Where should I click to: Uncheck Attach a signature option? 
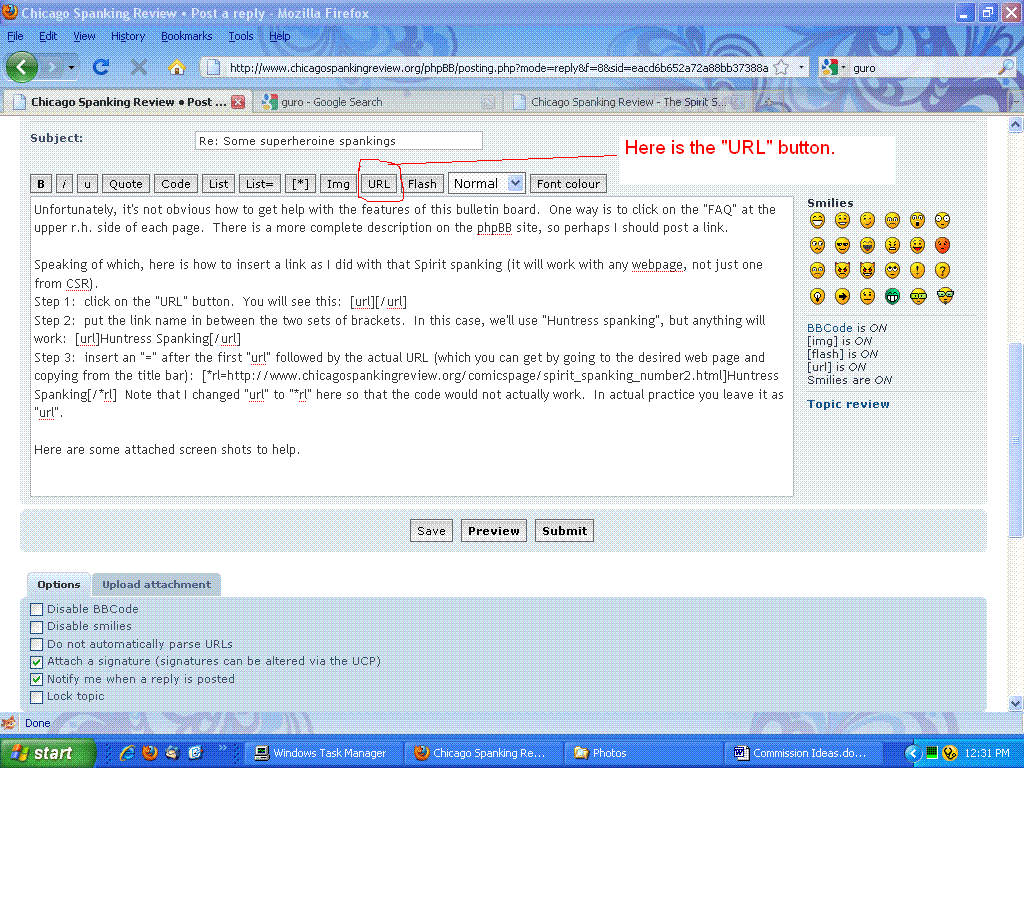[x=37, y=662]
